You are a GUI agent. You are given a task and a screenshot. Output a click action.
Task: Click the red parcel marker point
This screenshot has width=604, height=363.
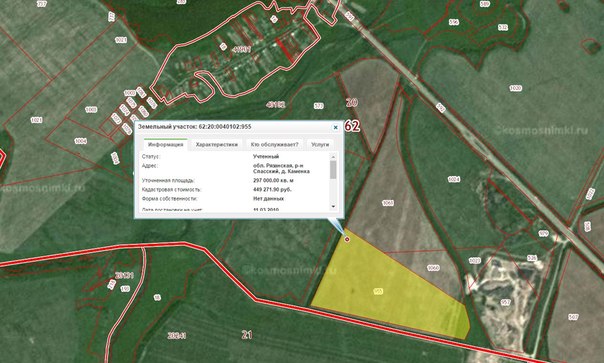click(x=347, y=240)
